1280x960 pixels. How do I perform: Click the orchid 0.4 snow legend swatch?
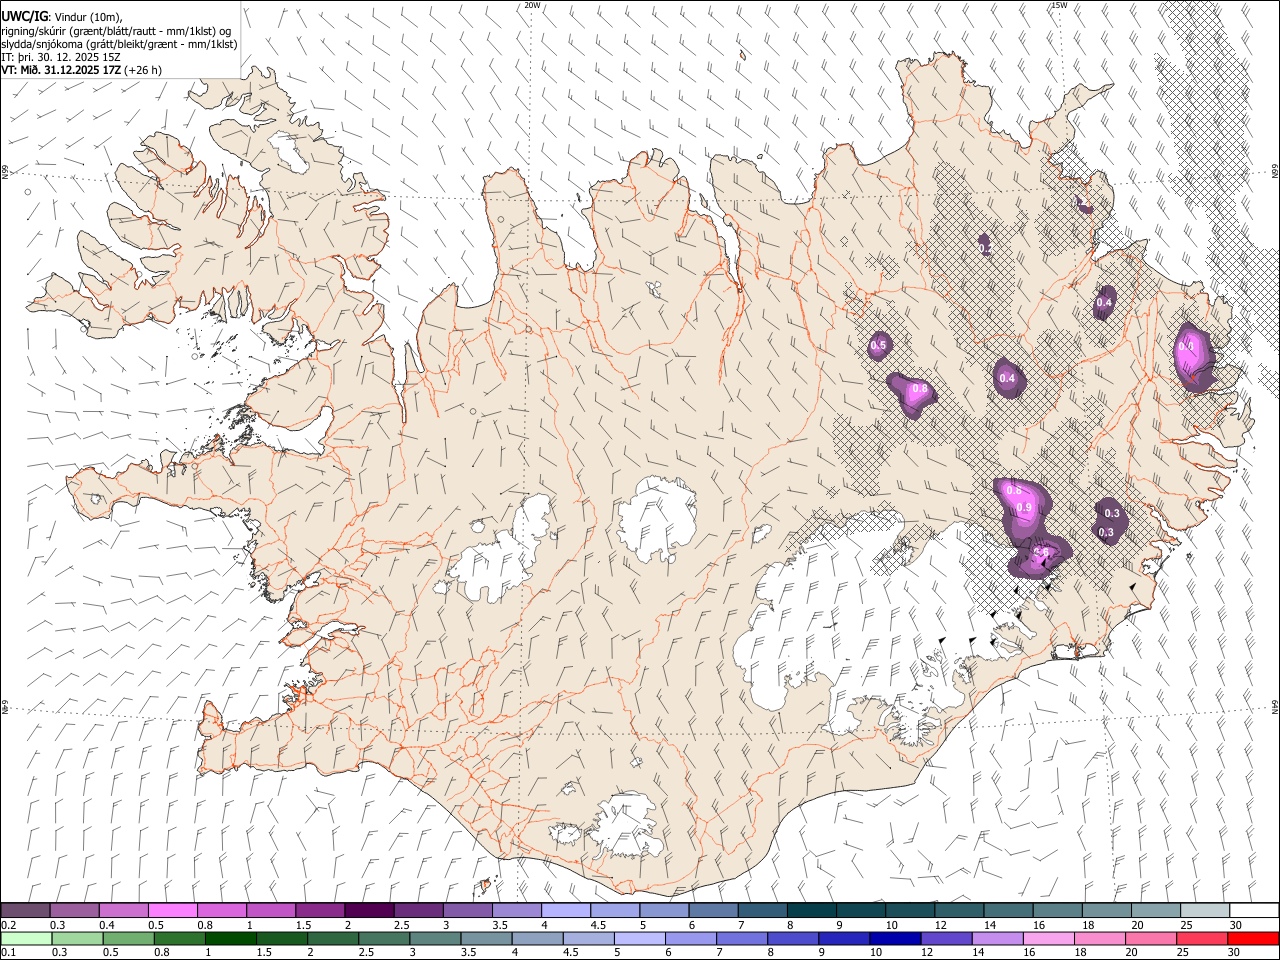pos(124,911)
